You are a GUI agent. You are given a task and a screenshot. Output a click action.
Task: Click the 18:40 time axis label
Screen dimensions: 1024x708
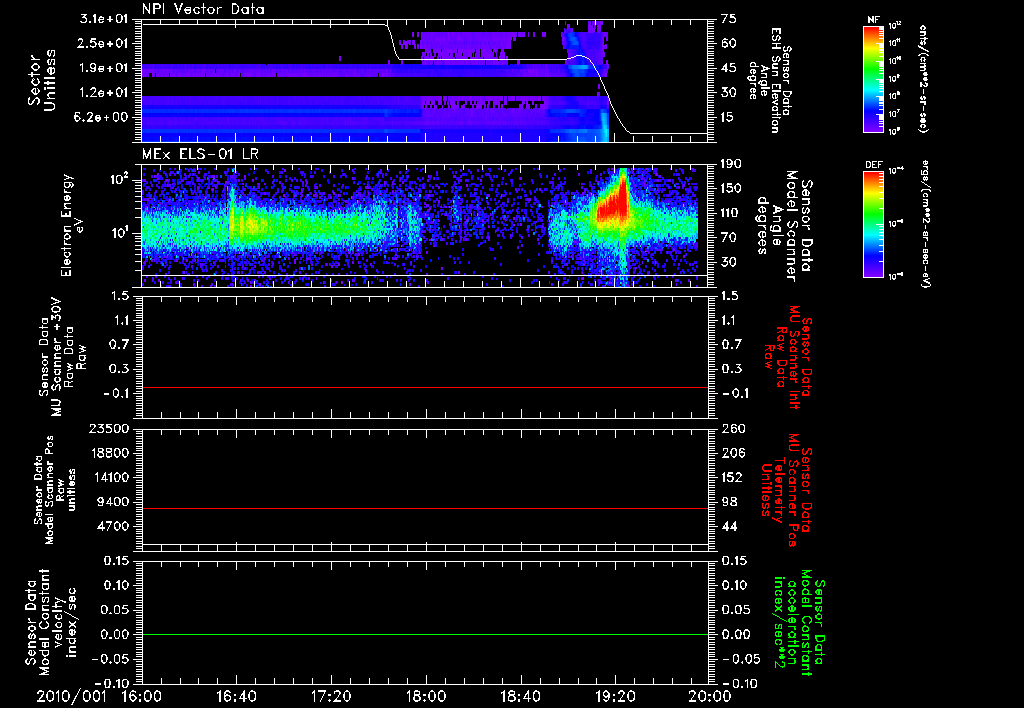click(520, 696)
